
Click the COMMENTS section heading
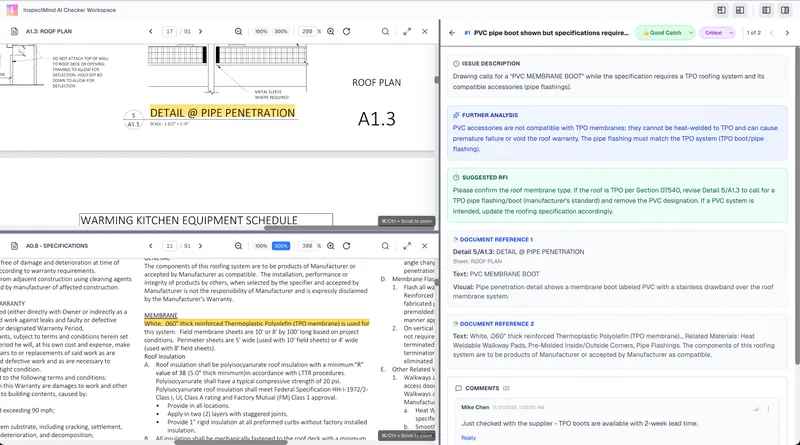[482, 388]
